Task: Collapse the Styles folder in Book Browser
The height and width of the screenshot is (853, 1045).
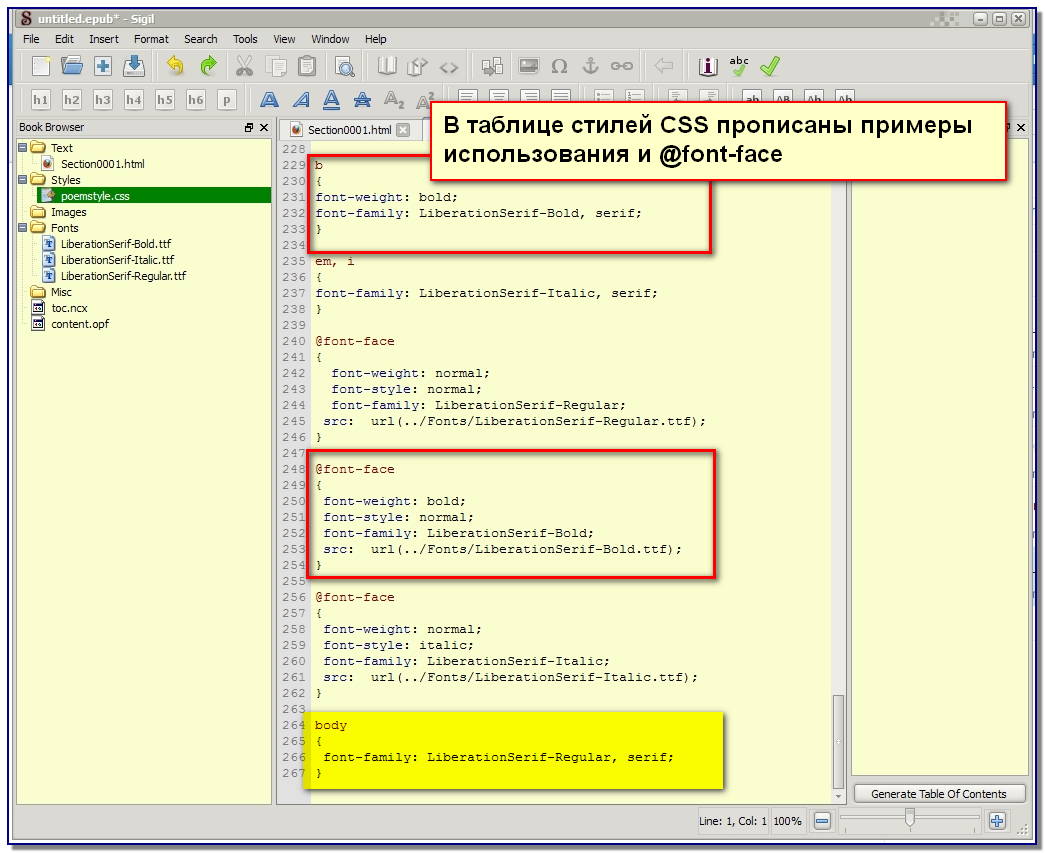Action: [x=22, y=179]
